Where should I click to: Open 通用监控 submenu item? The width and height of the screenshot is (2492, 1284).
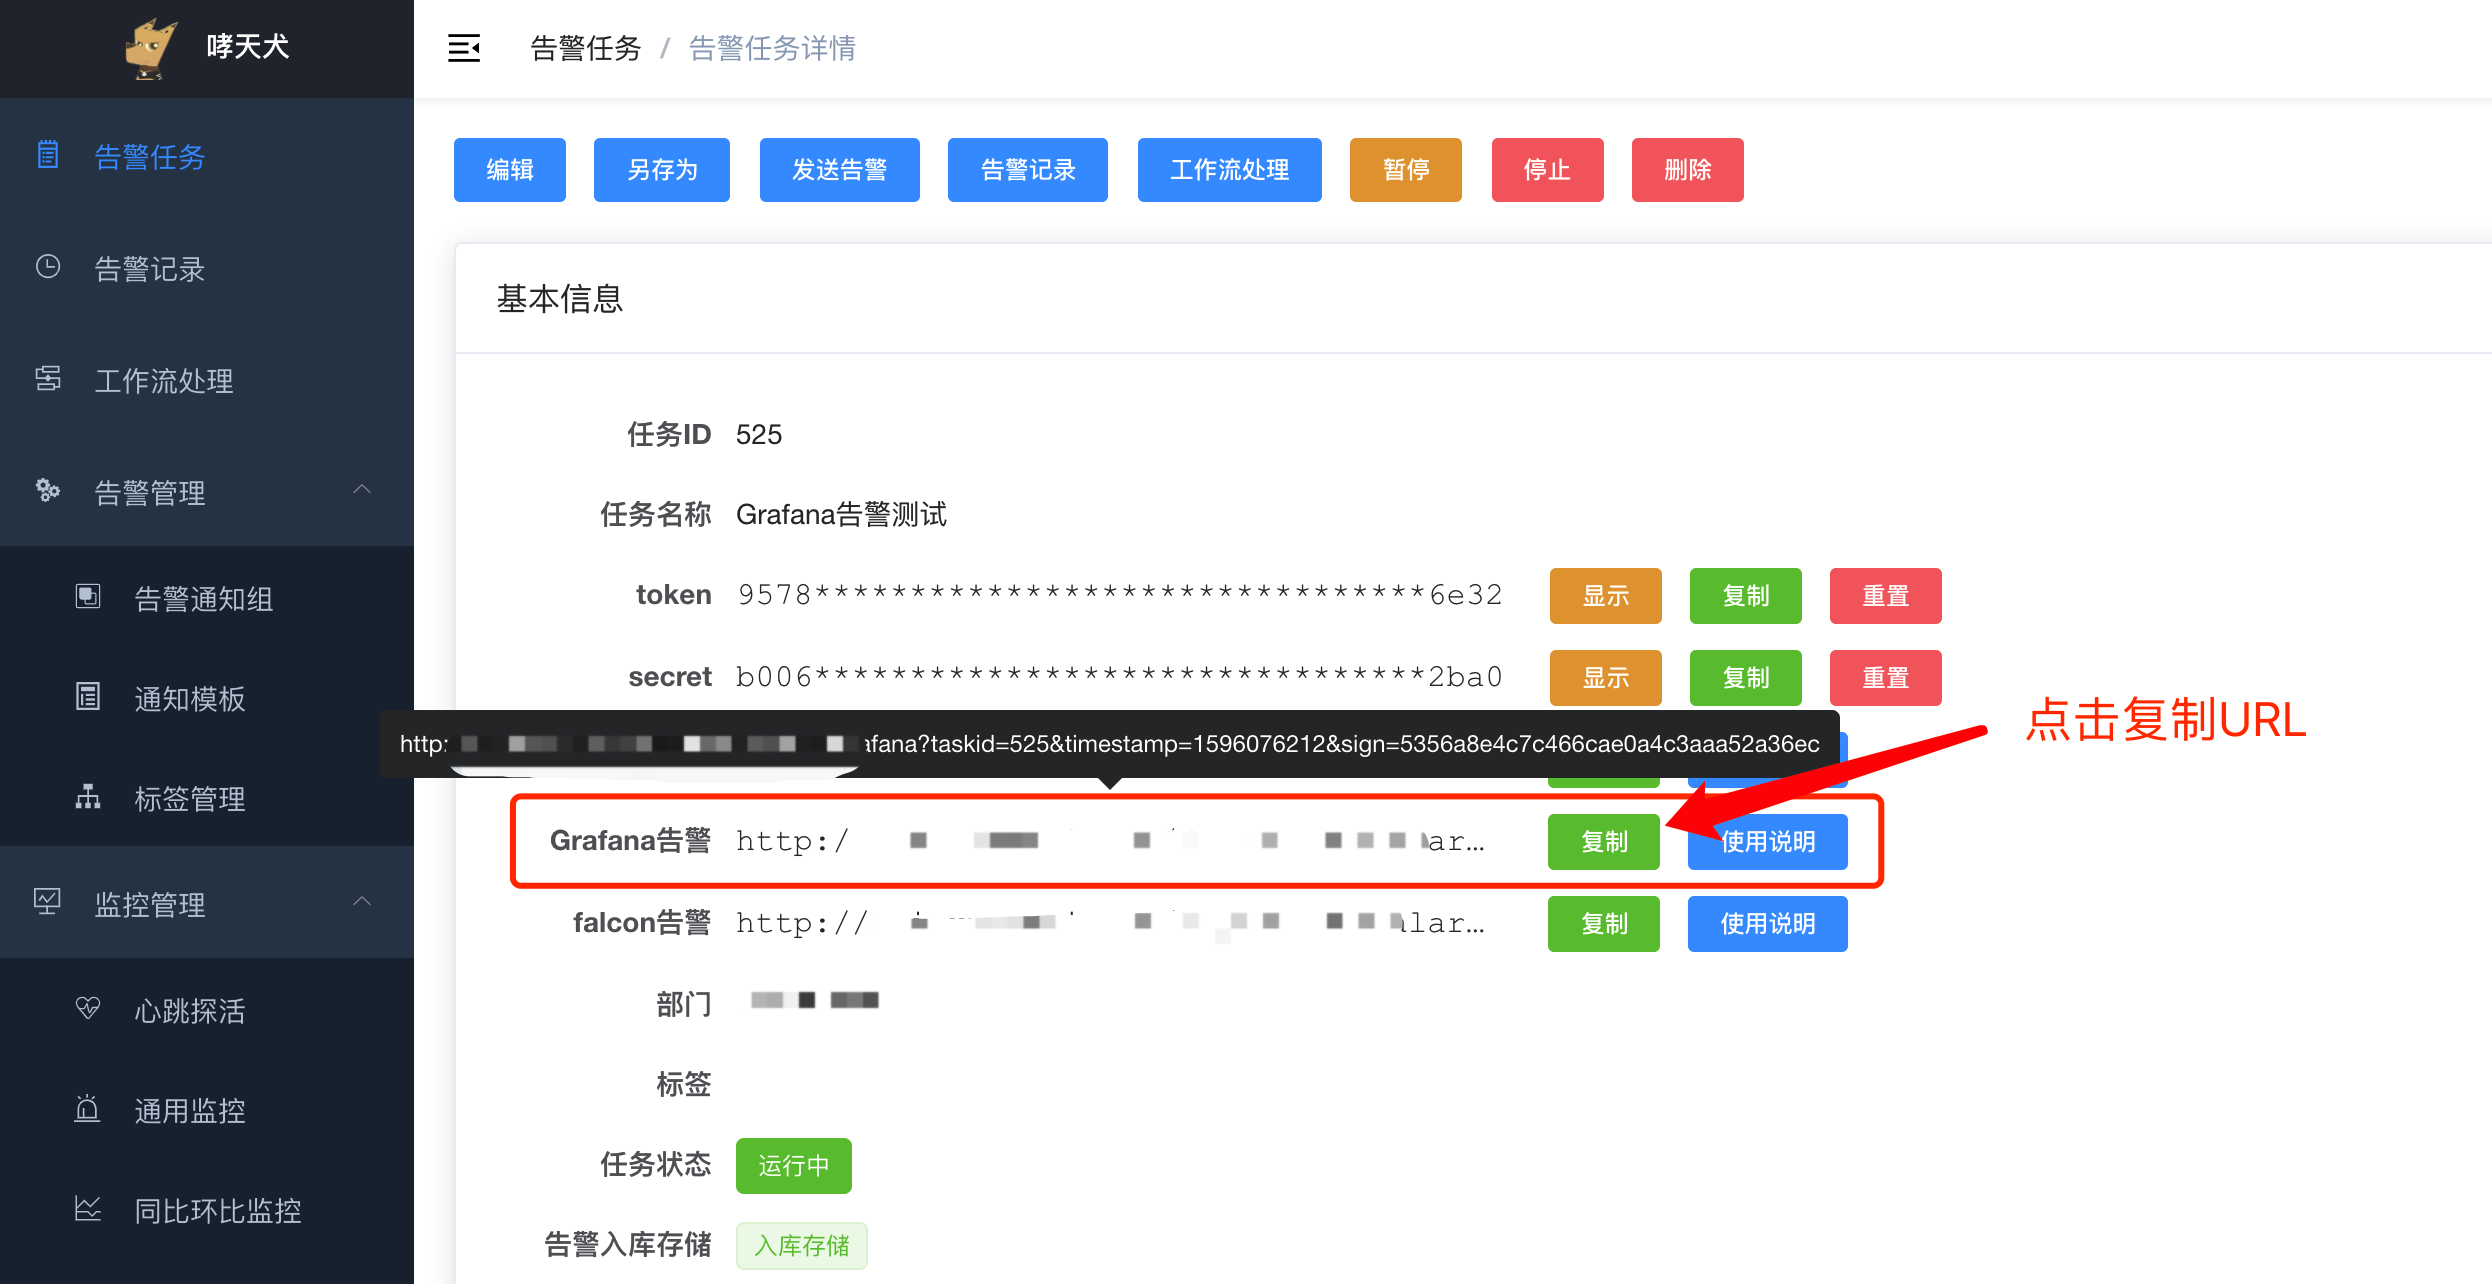click(x=207, y=1109)
